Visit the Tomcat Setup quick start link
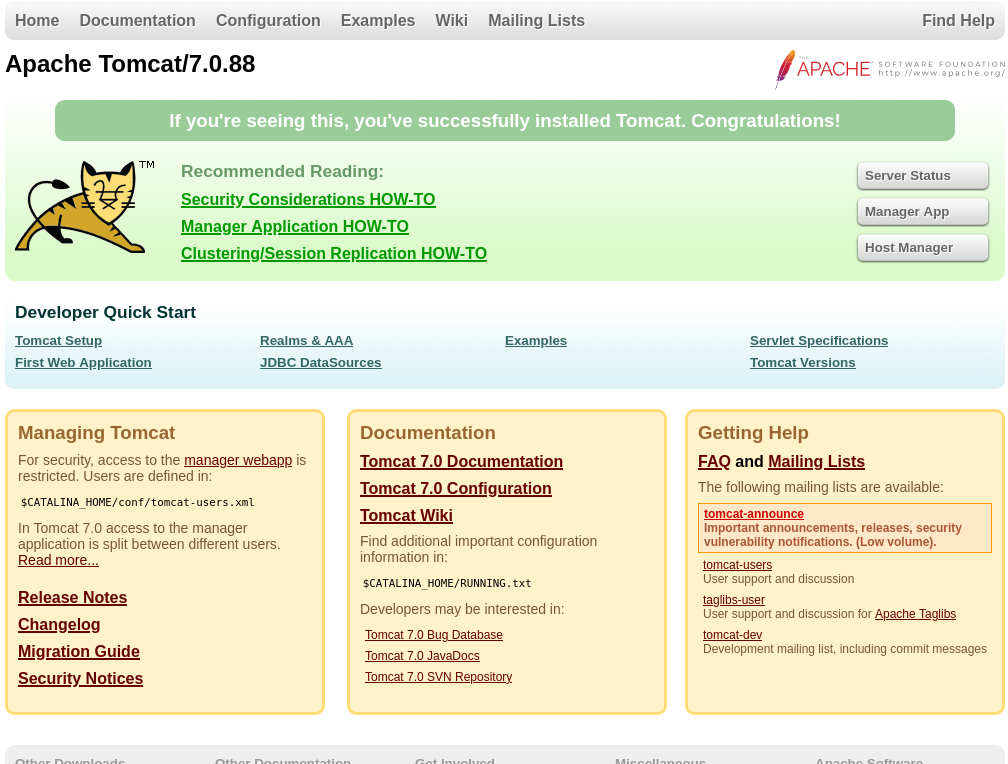Screen dimensions: 1008x764 (x=58, y=341)
